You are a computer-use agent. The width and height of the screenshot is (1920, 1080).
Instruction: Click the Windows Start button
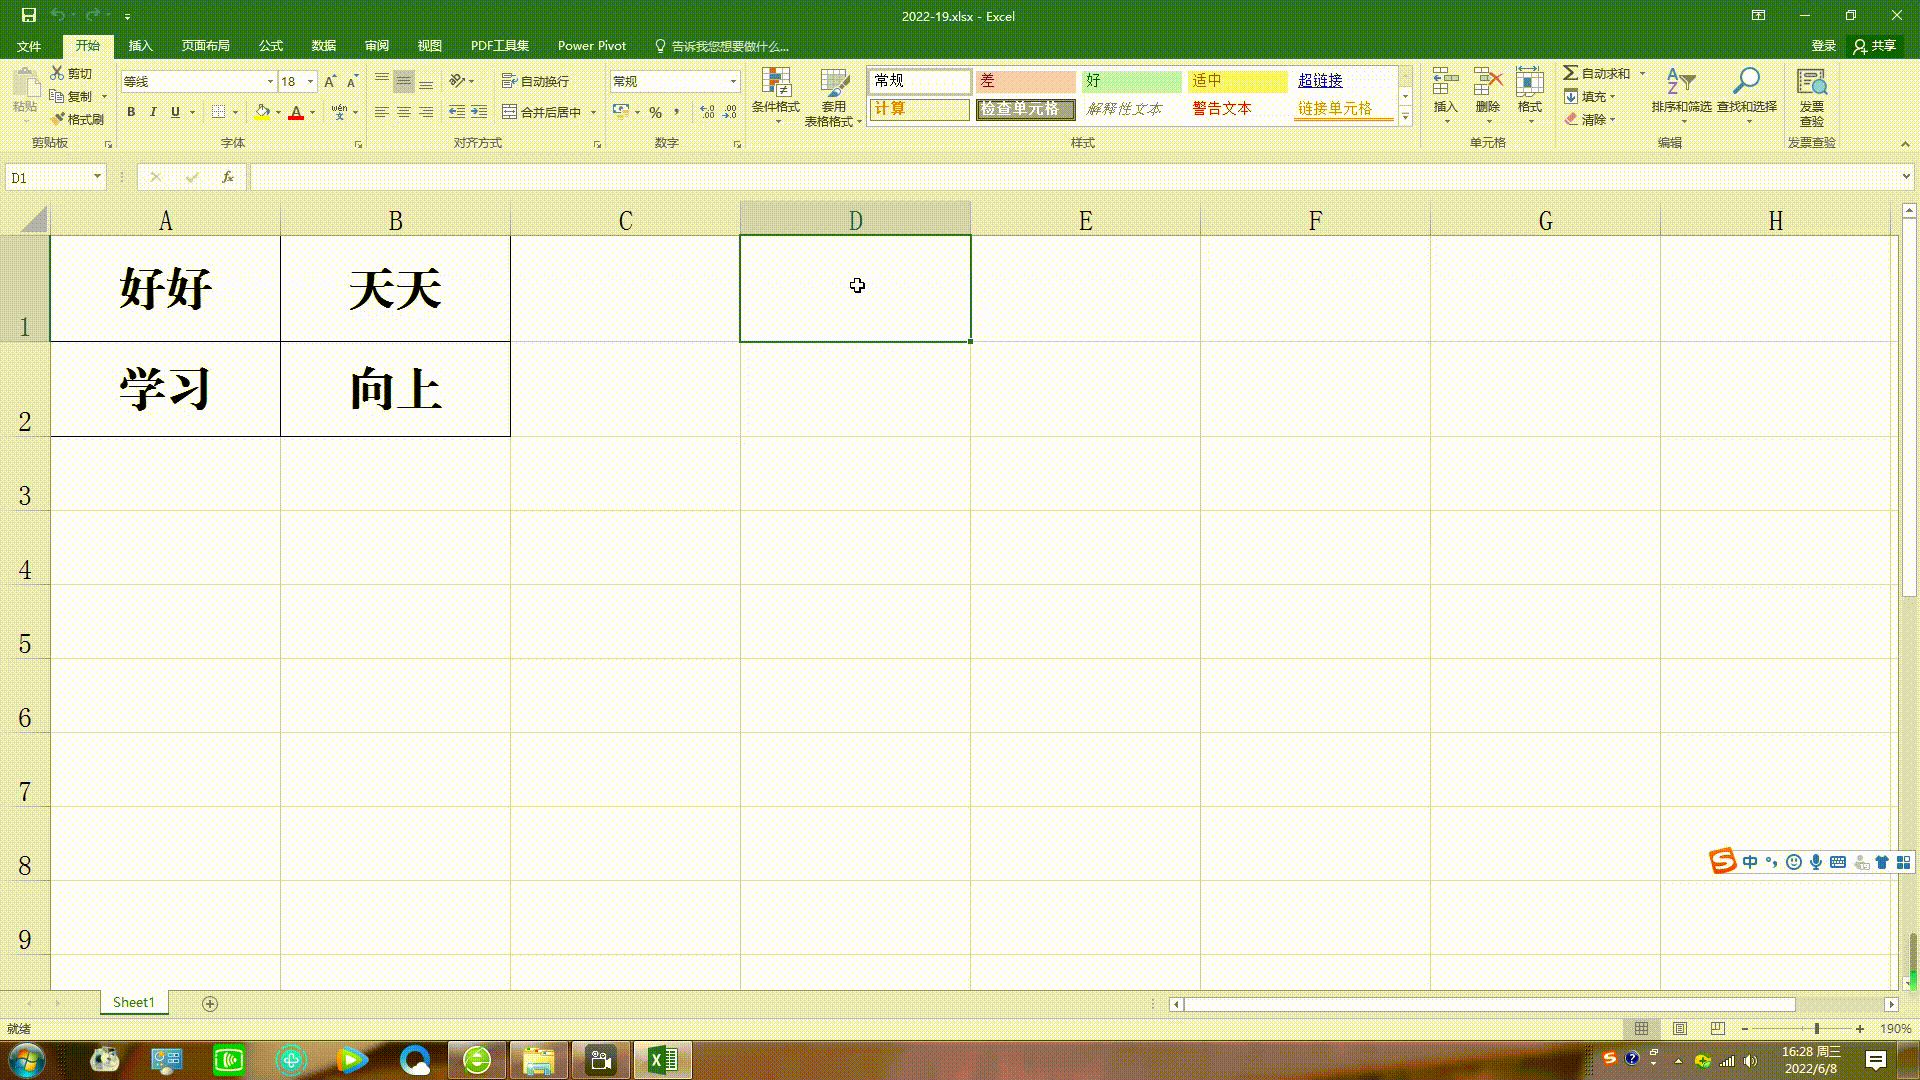tap(27, 1059)
